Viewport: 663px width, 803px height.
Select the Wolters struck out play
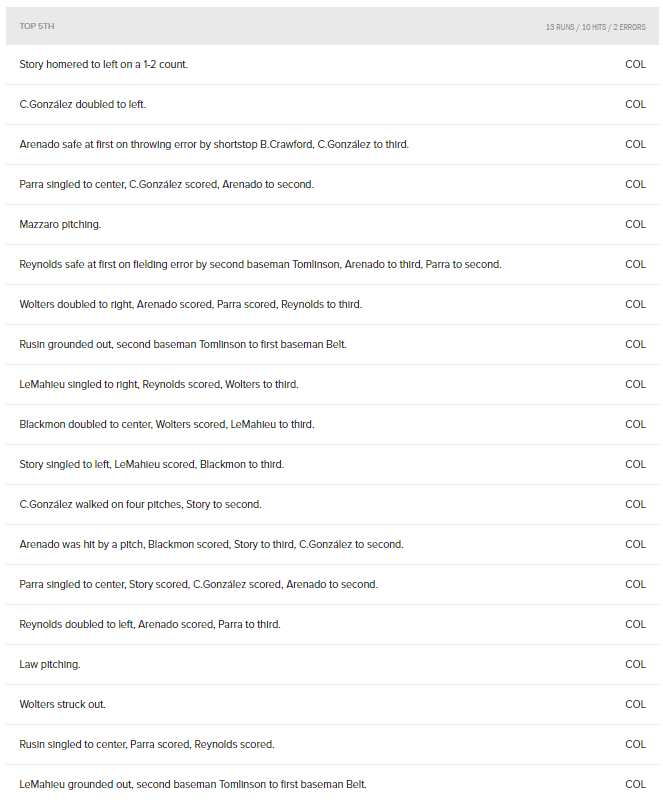click(62, 704)
